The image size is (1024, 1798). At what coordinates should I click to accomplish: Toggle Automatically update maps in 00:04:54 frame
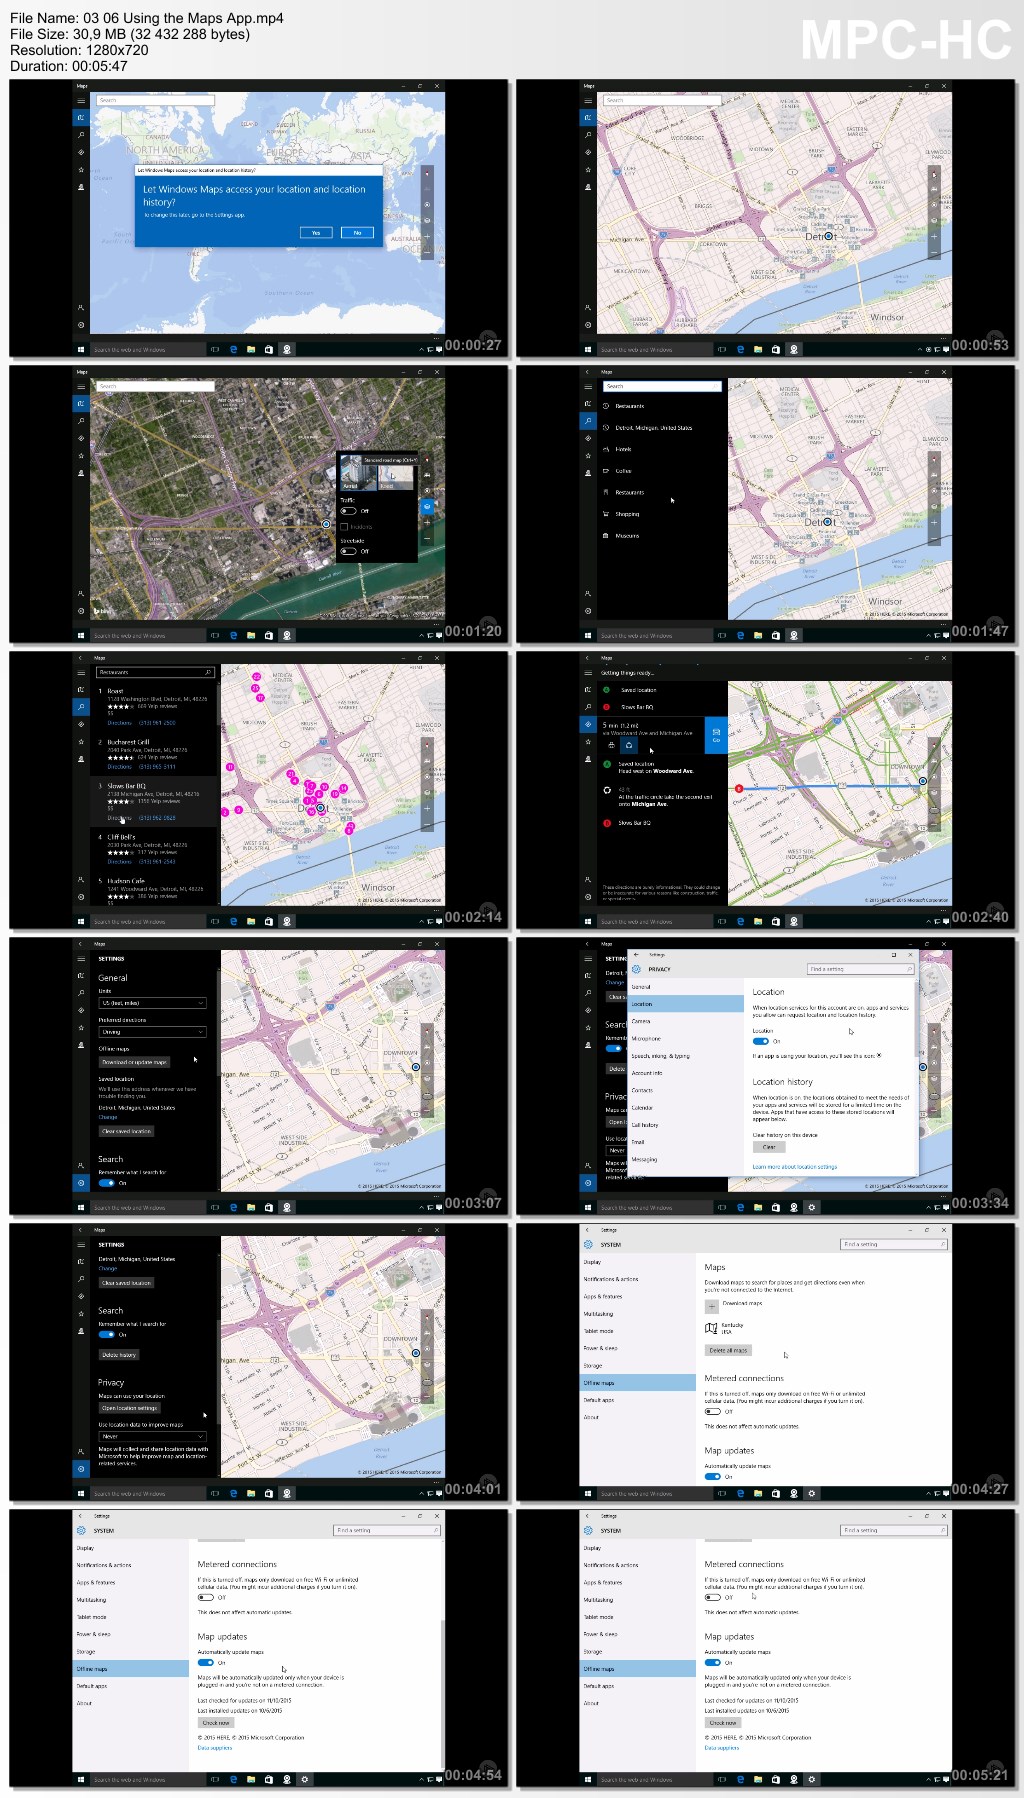pos(206,1662)
